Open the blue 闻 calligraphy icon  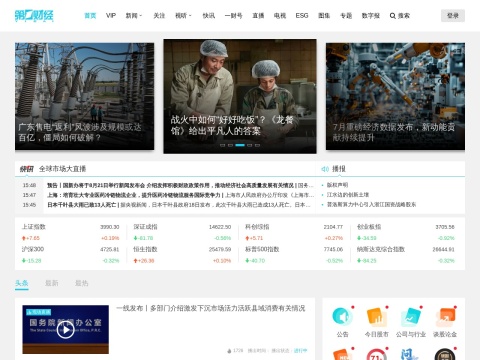(x=411, y=355)
